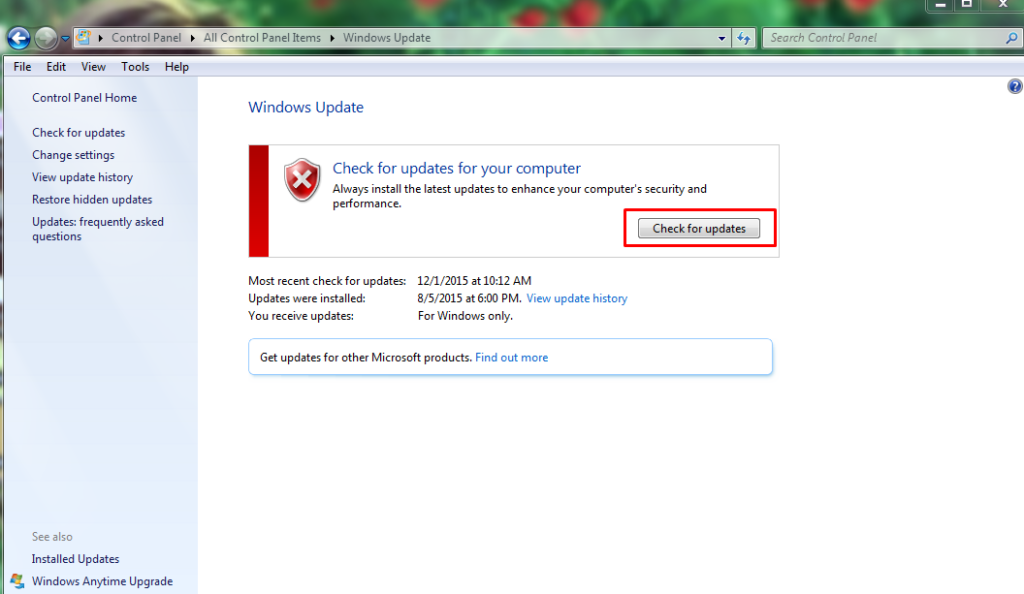Expand the chevron after 'All Control Panel Items'
1024x594 pixels.
pyautogui.click(x=332, y=38)
